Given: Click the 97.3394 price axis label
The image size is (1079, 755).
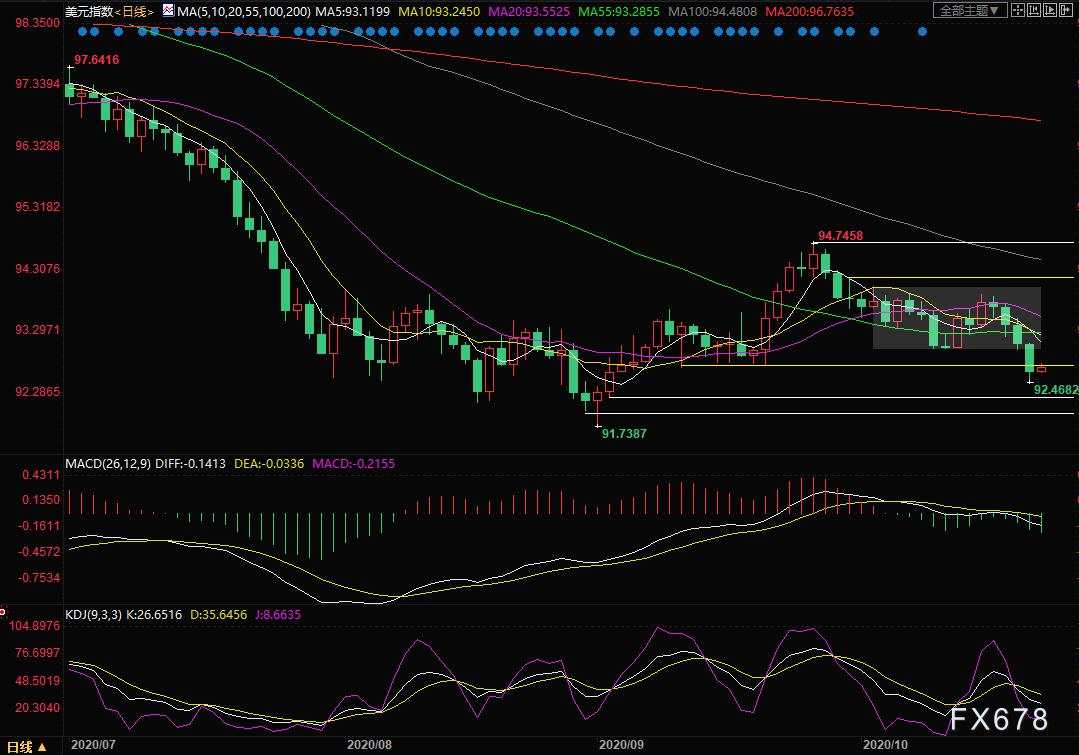Looking at the screenshot, I should pyautogui.click(x=38, y=84).
